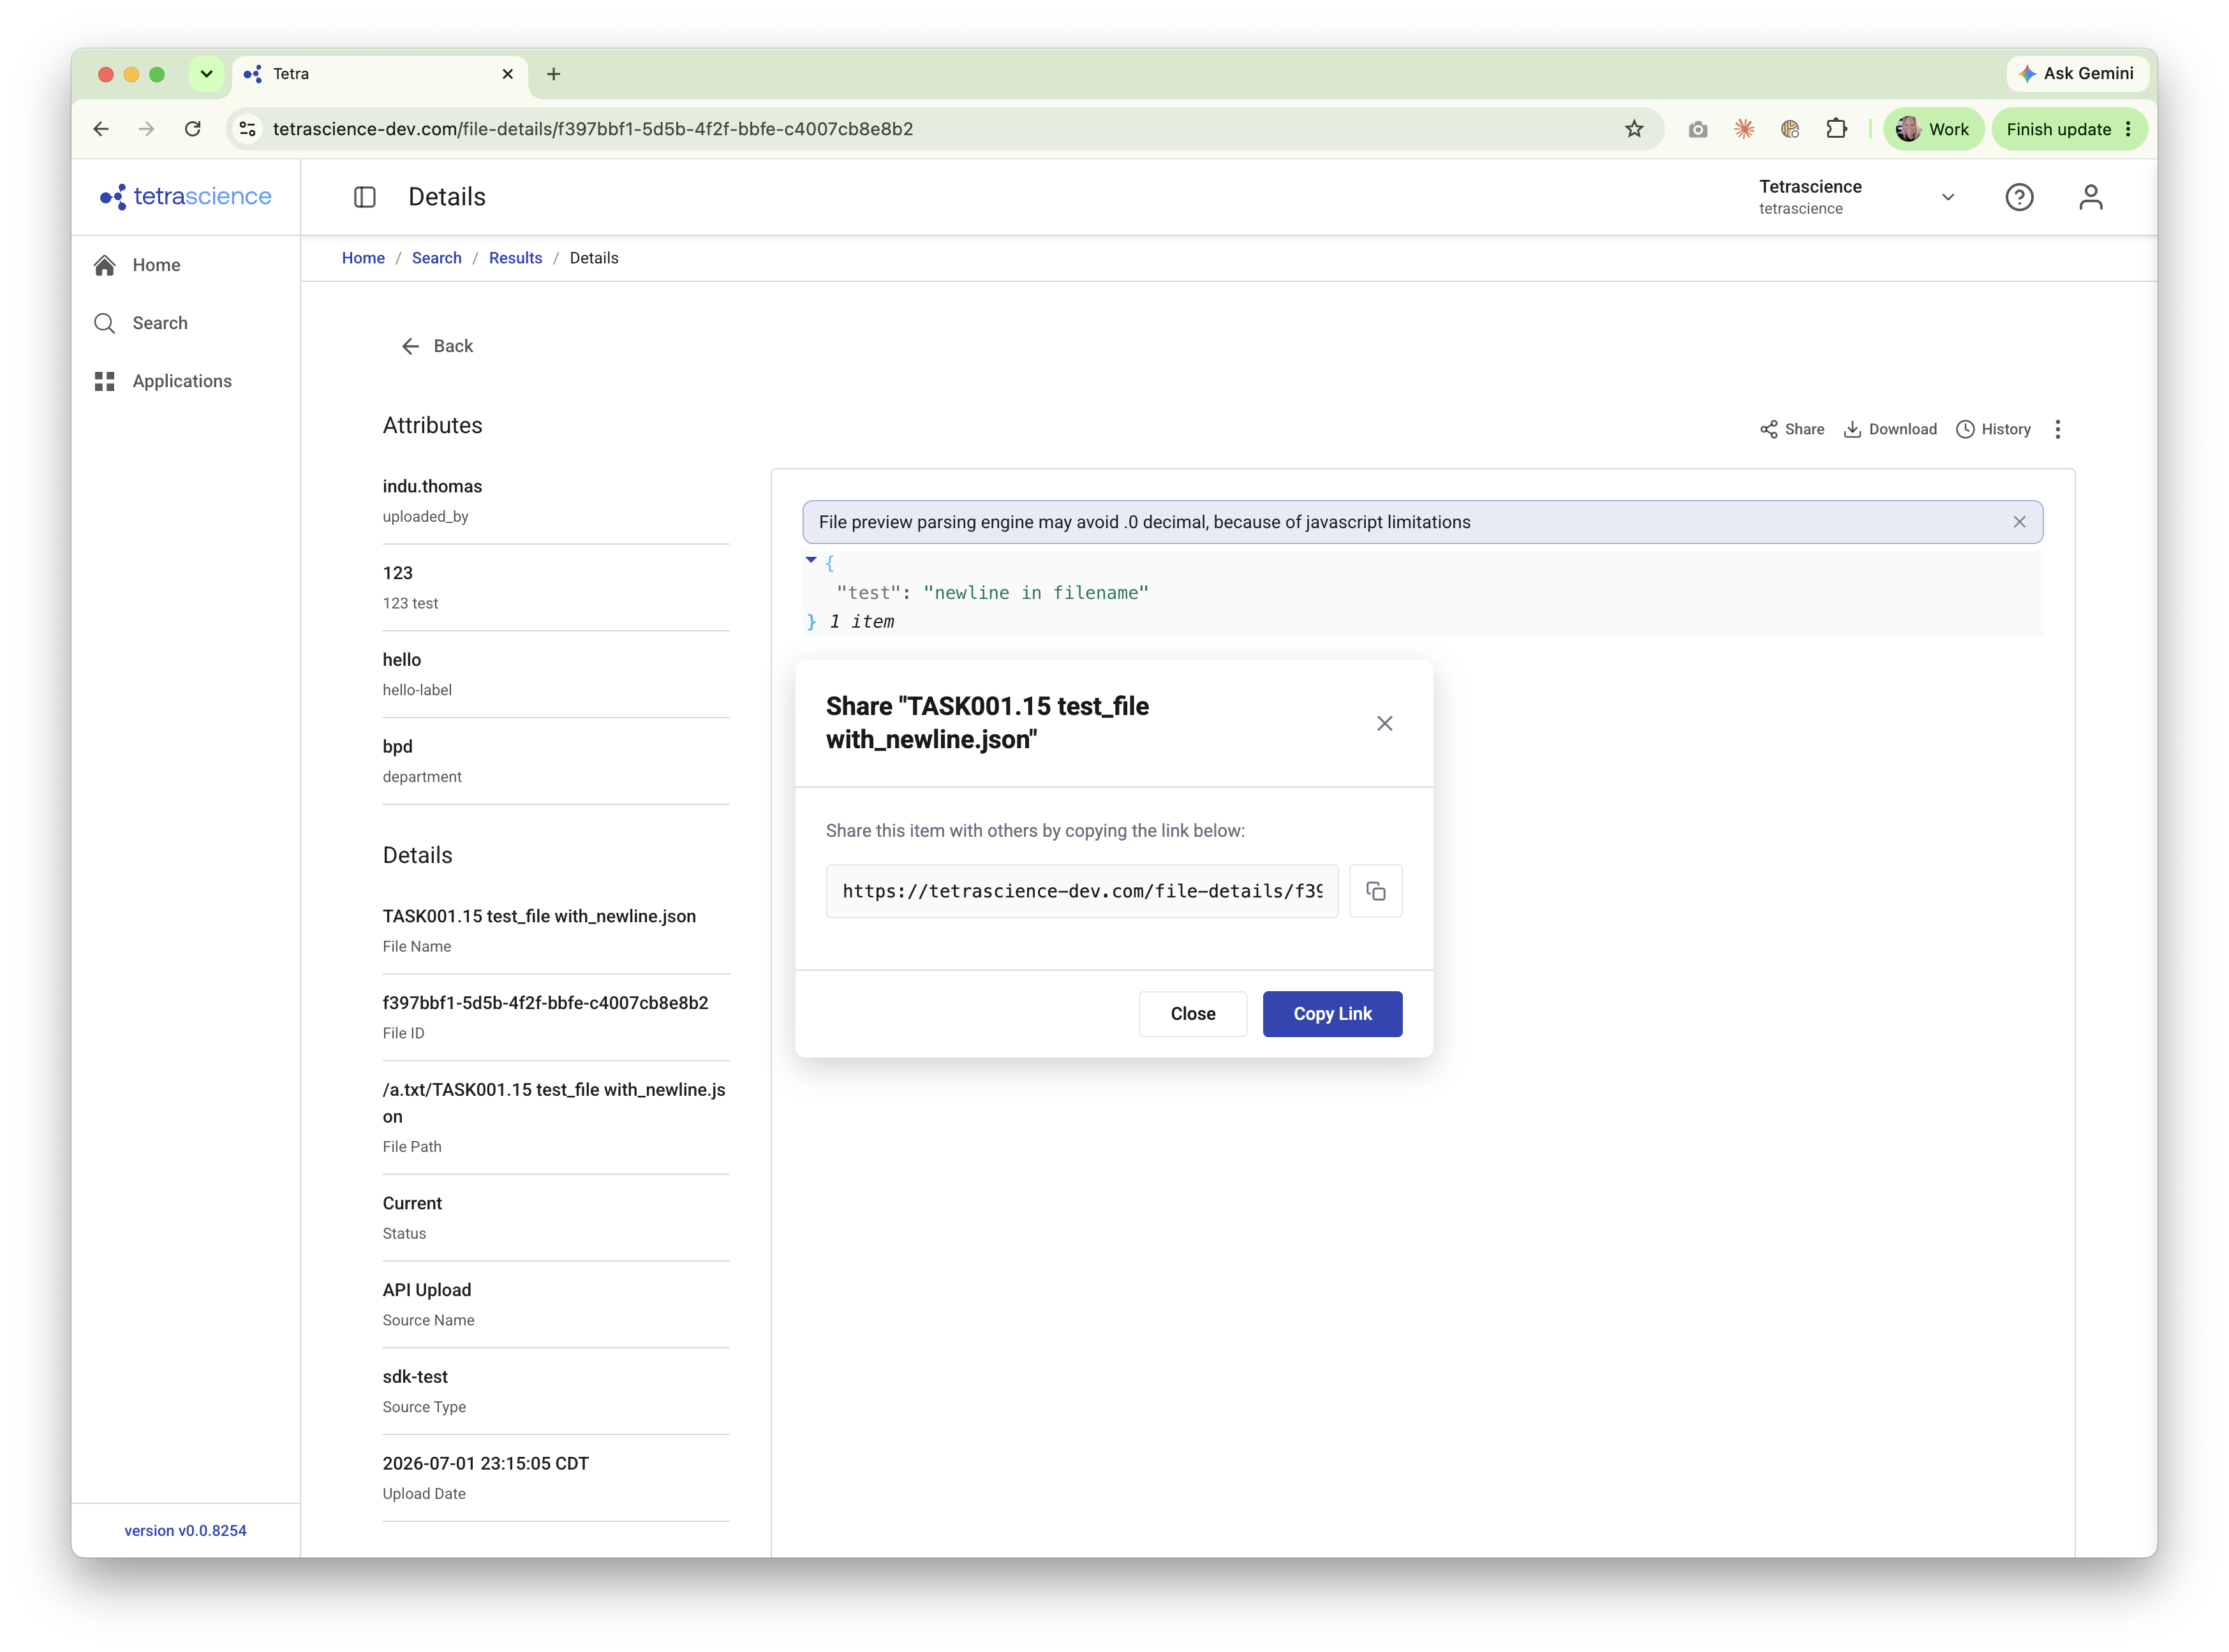Click the bpd department attribute
The width and height of the screenshot is (2229, 1652).
click(x=397, y=746)
